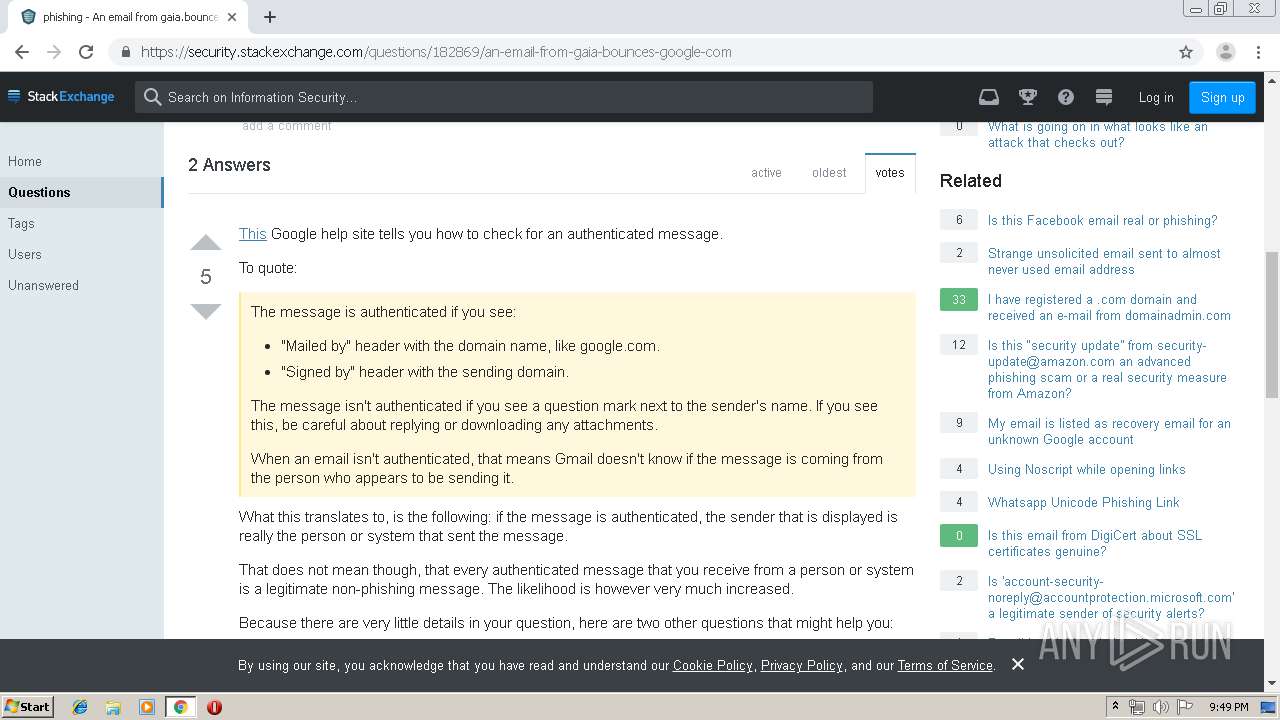Image resolution: width=1280 pixels, height=720 pixels.
Task: Open 'My email is listed as recovery' link
Action: pyautogui.click(x=1109, y=431)
